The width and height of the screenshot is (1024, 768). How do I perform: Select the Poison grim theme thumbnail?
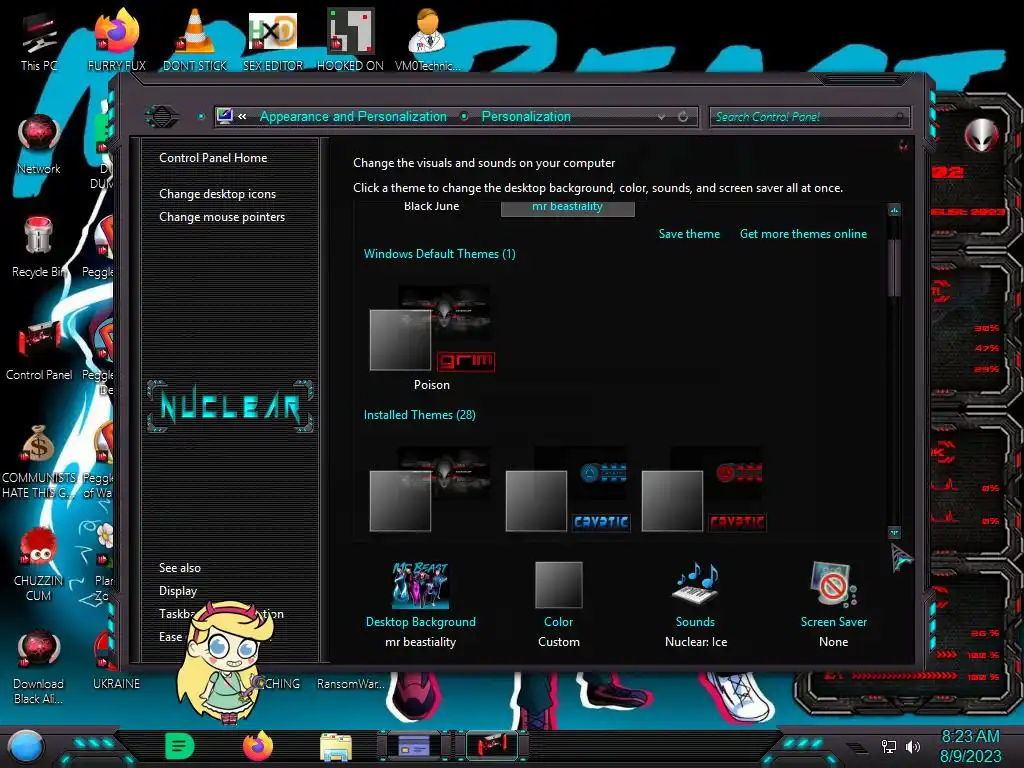point(432,337)
